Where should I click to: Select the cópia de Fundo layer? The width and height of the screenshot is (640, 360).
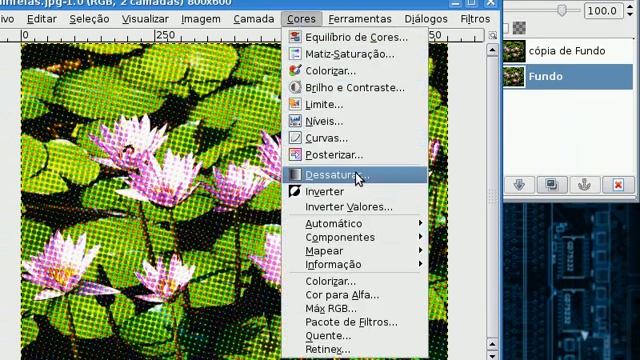(568, 51)
